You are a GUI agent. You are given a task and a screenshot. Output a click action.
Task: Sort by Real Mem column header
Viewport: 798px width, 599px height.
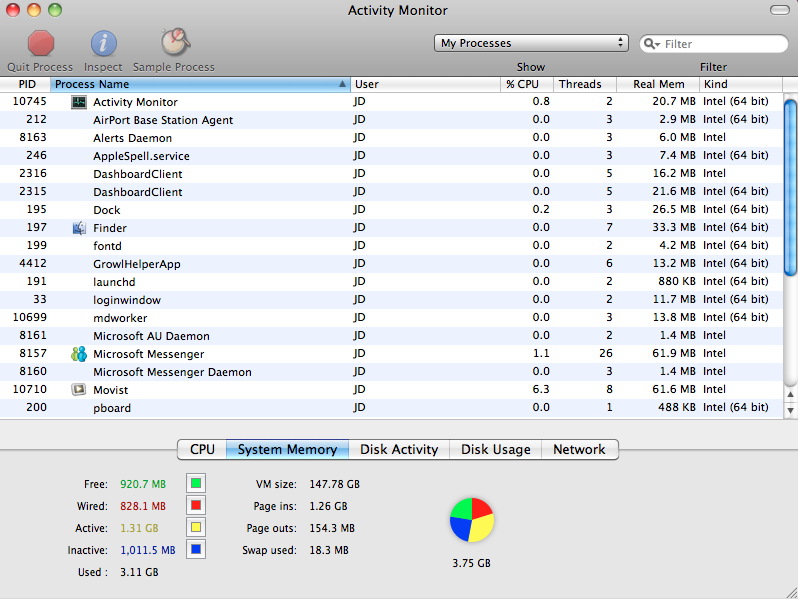click(x=658, y=84)
